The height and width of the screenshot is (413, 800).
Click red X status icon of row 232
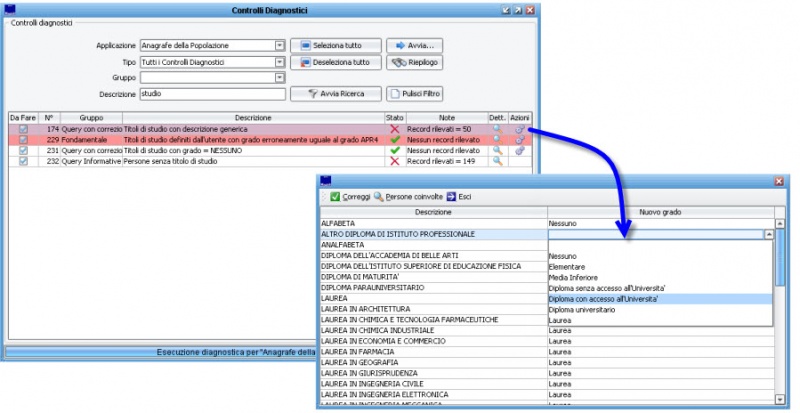394,161
